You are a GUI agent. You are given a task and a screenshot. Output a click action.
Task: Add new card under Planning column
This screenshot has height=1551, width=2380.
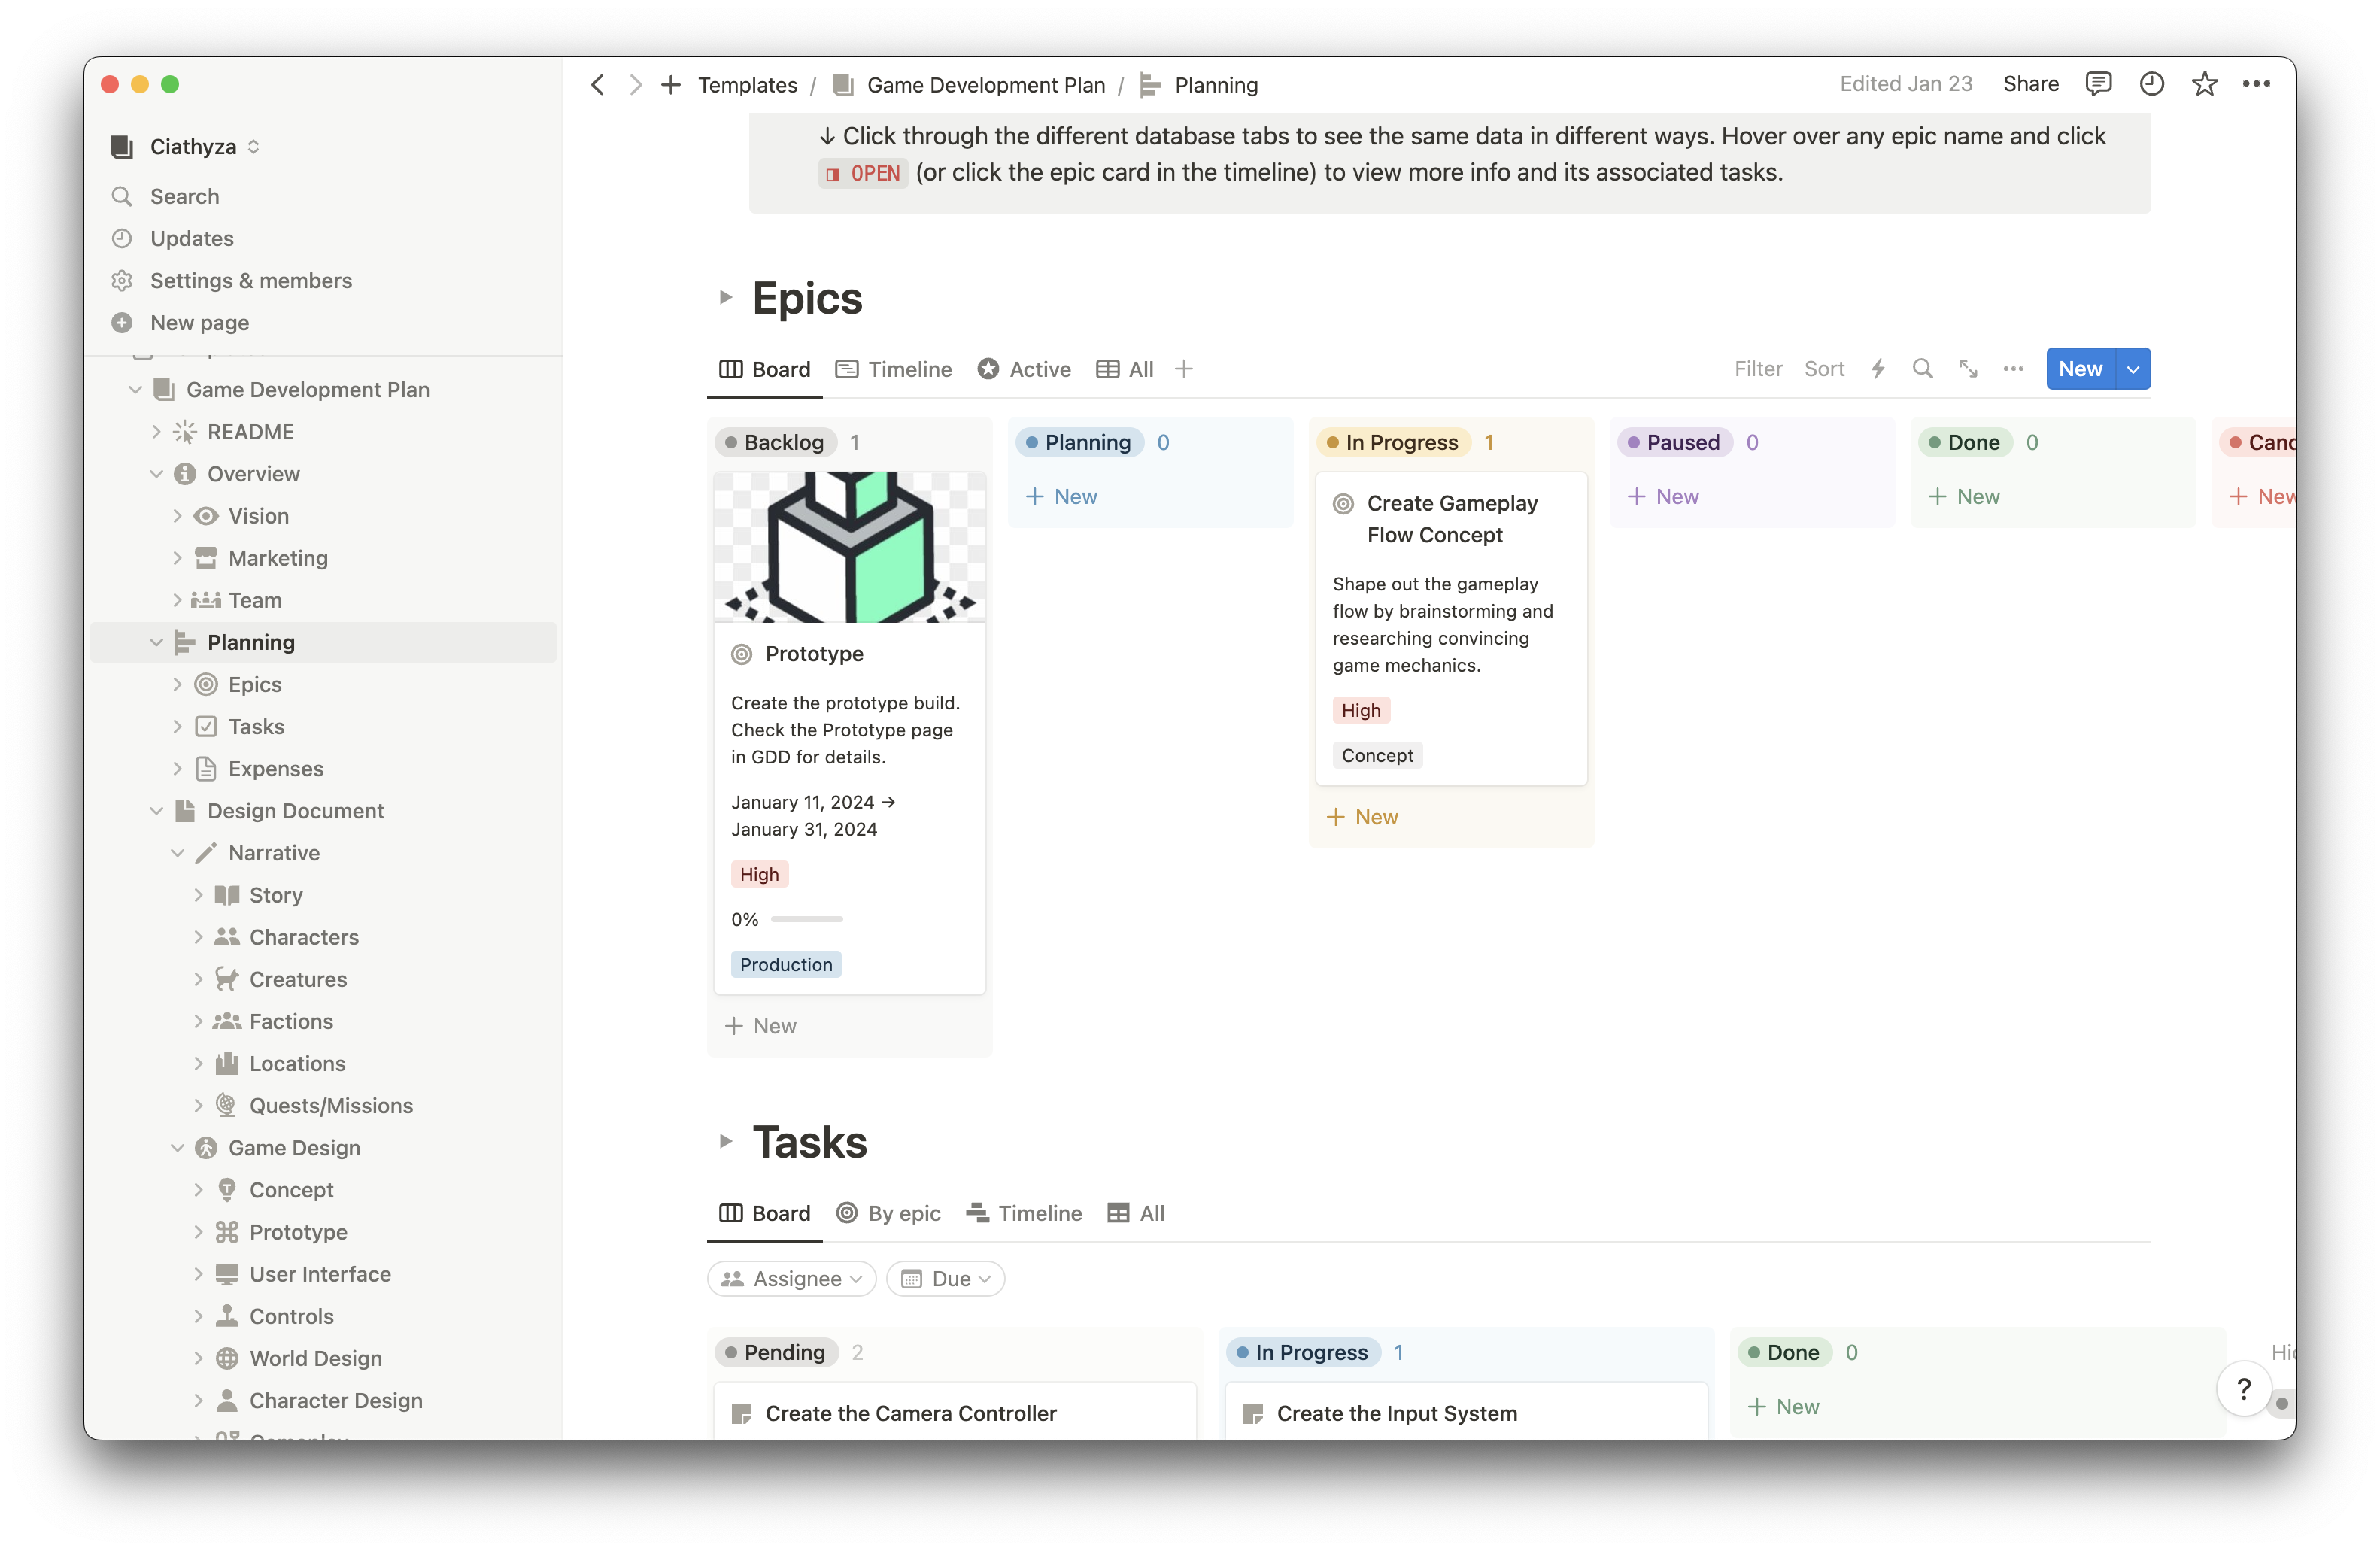click(1061, 496)
